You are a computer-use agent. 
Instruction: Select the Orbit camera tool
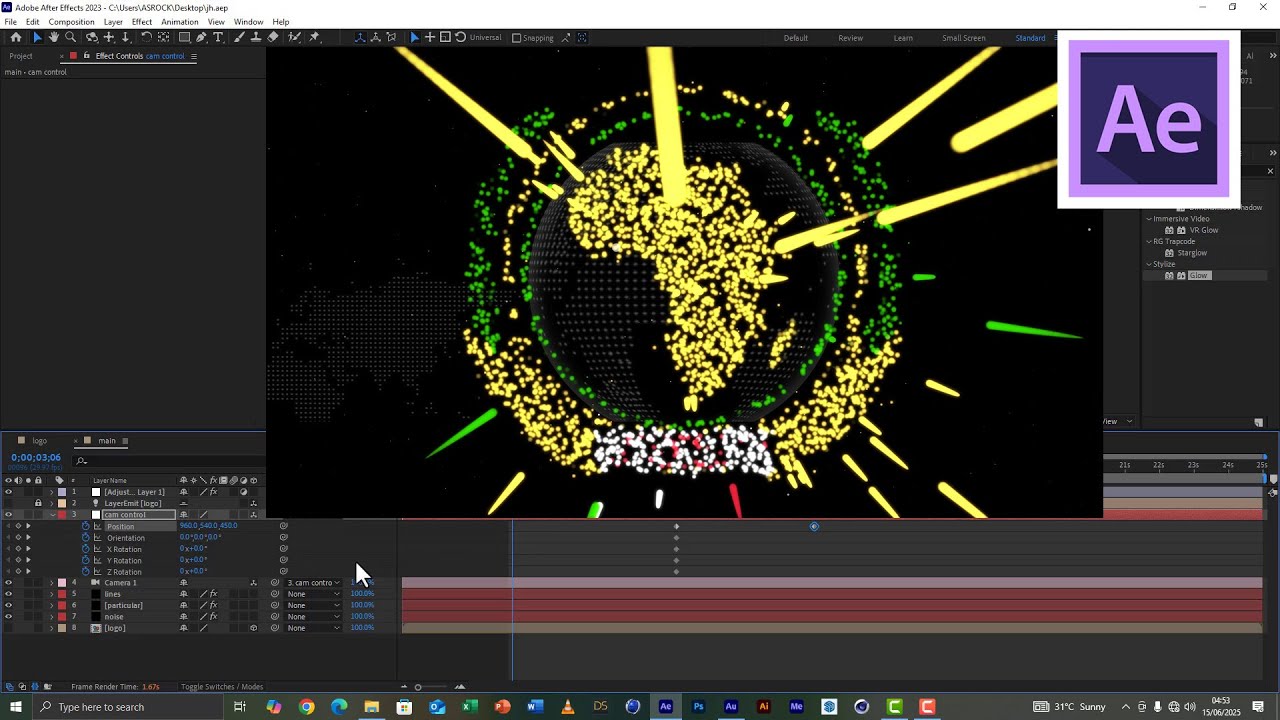(92, 37)
